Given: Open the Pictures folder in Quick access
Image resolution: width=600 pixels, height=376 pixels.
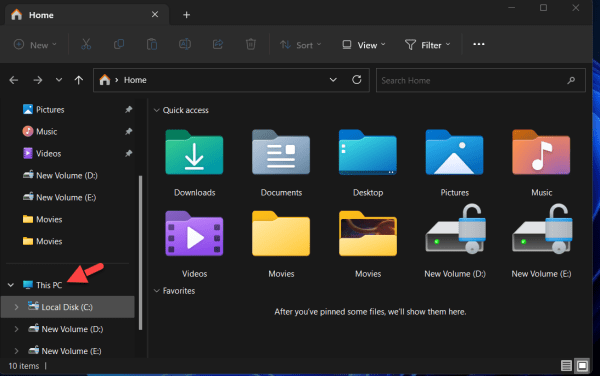Looking at the screenshot, I should click(454, 152).
